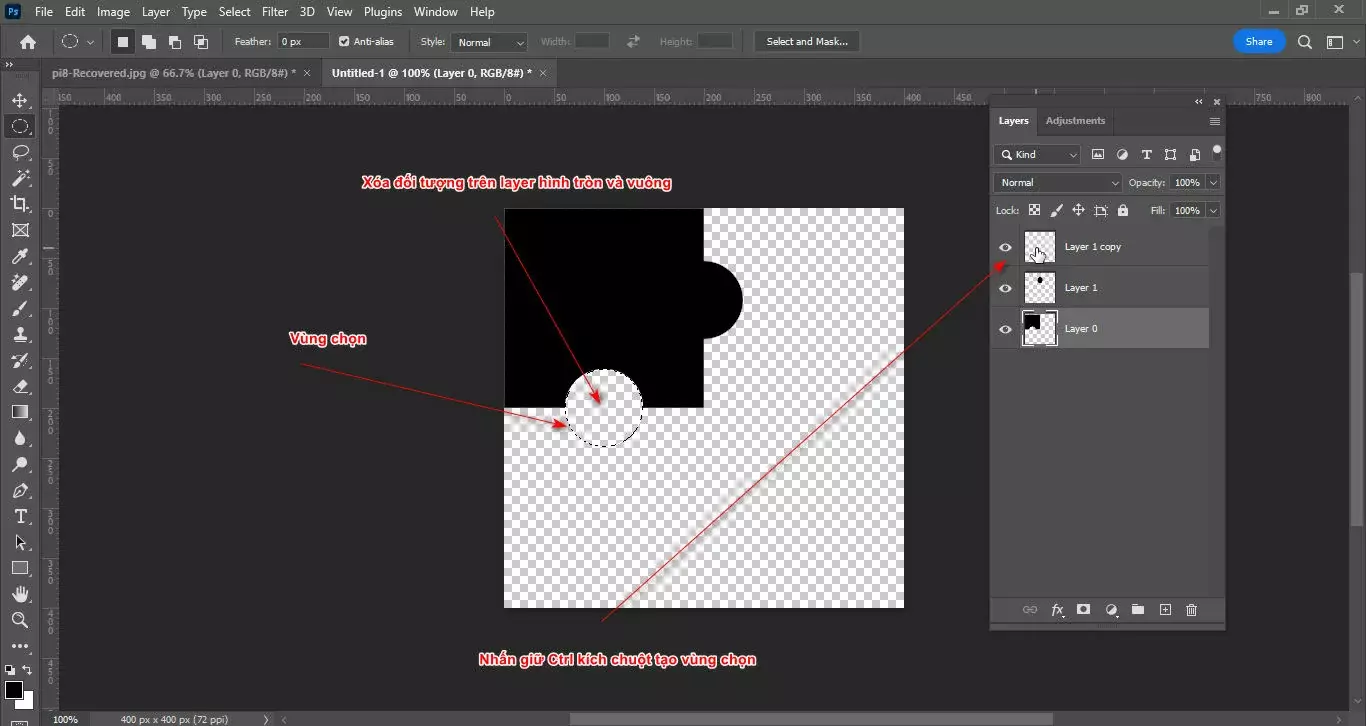Switch to the Adjustments tab
The height and width of the screenshot is (726, 1366).
click(x=1075, y=120)
